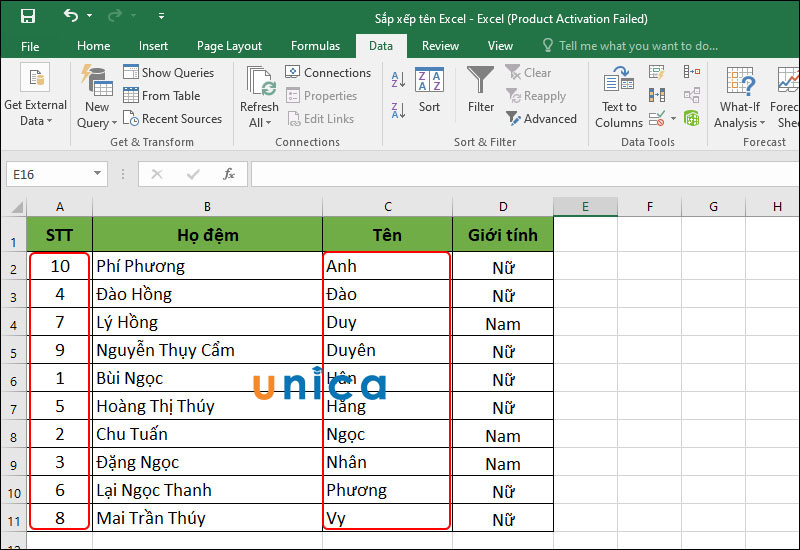Click Remove Duplicates icon
The height and width of the screenshot is (550, 800).
(657, 95)
